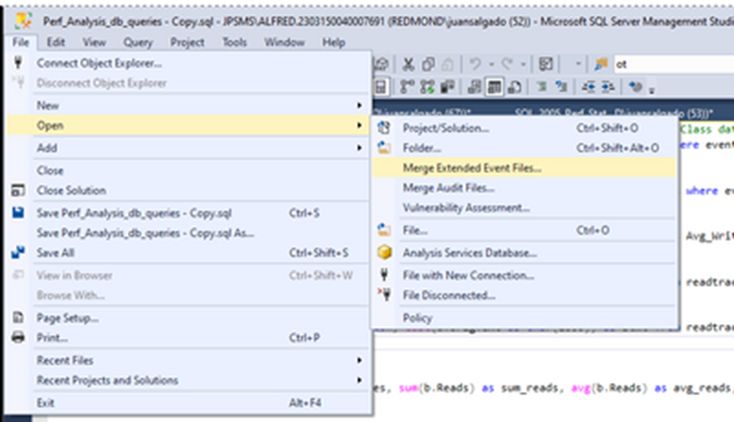
Task: Click the Project/Solution submenu icon
Action: pos(384,127)
